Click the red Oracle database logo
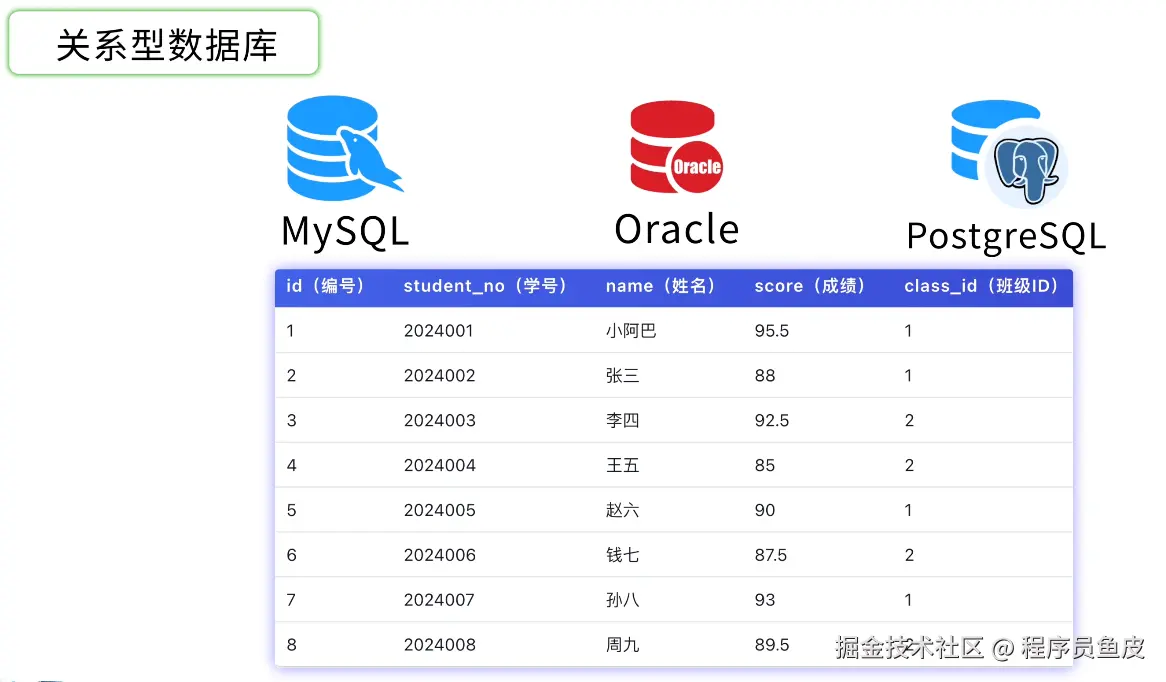1166x682 pixels. pyautogui.click(x=676, y=147)
